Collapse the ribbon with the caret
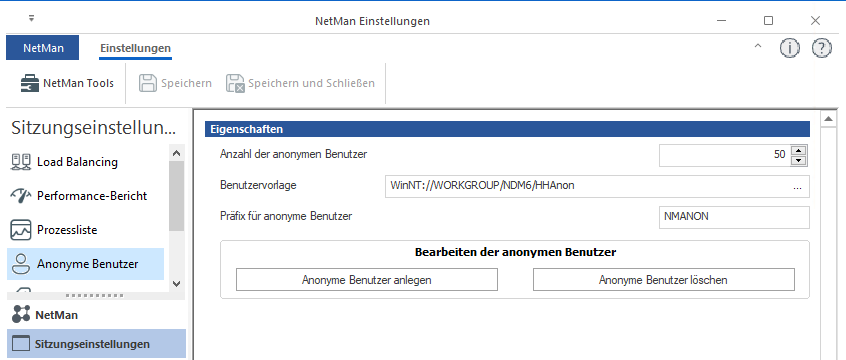The image size is (846, 360). (x=758, y=46)
